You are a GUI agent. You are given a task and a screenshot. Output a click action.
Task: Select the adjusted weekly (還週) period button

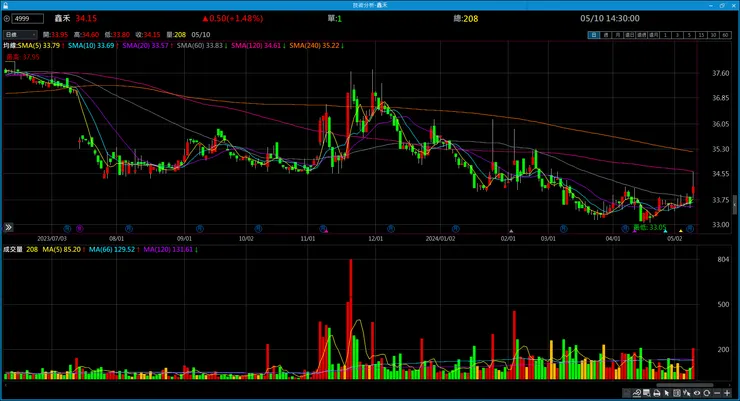[641, 35]
